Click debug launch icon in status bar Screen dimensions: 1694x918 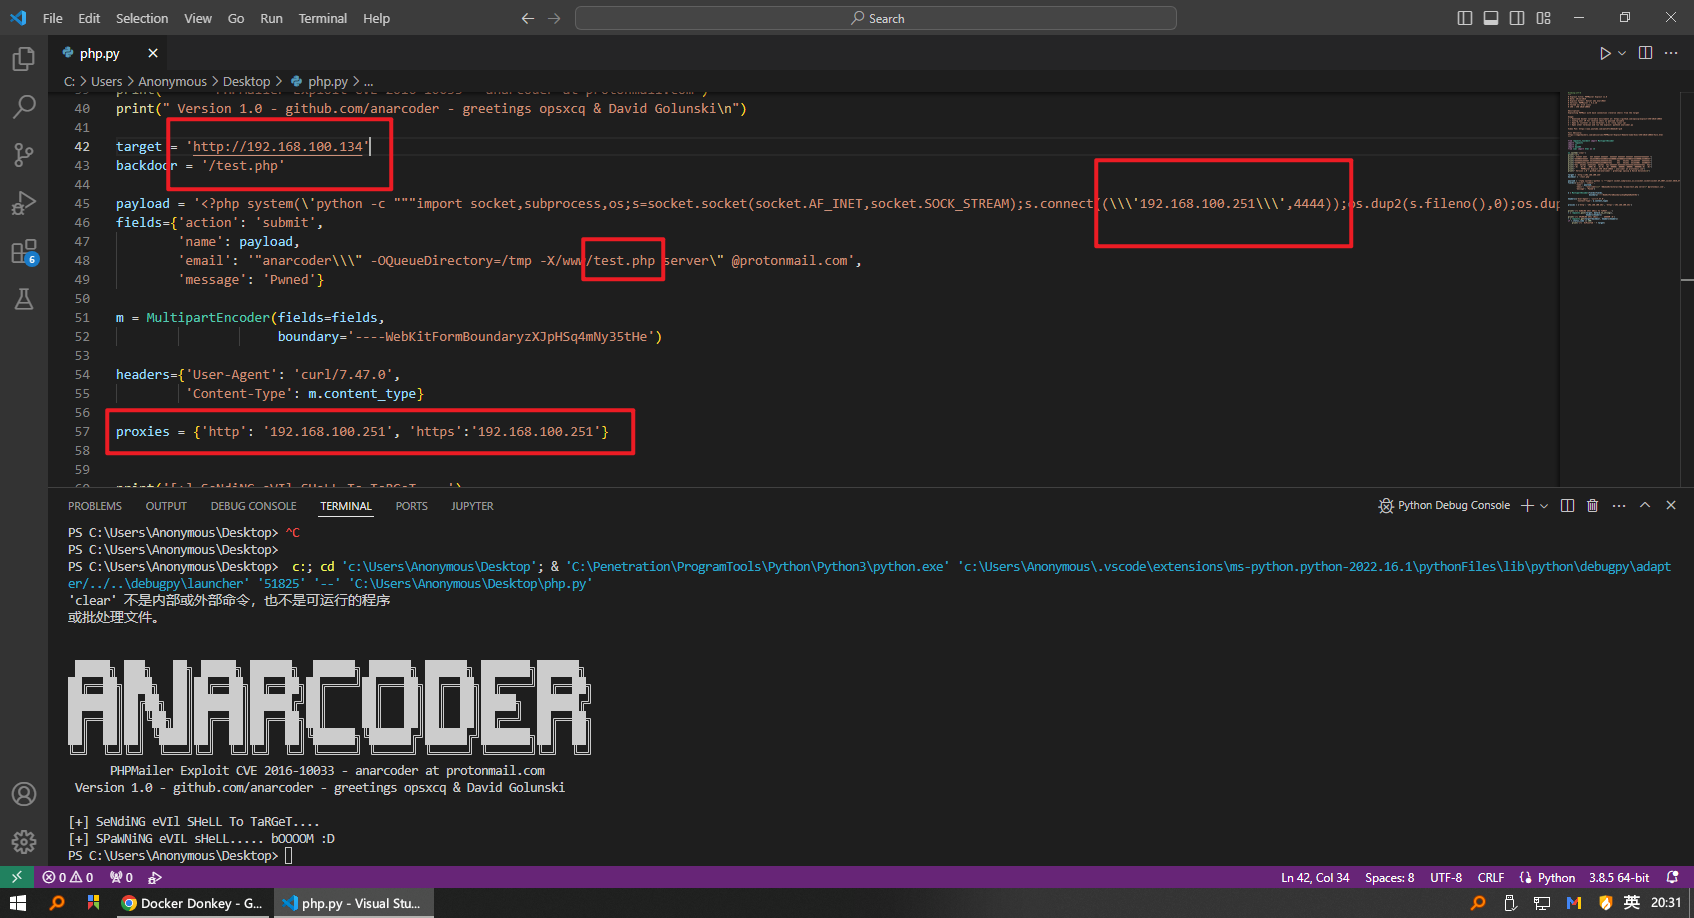click(x=155, y=877)
